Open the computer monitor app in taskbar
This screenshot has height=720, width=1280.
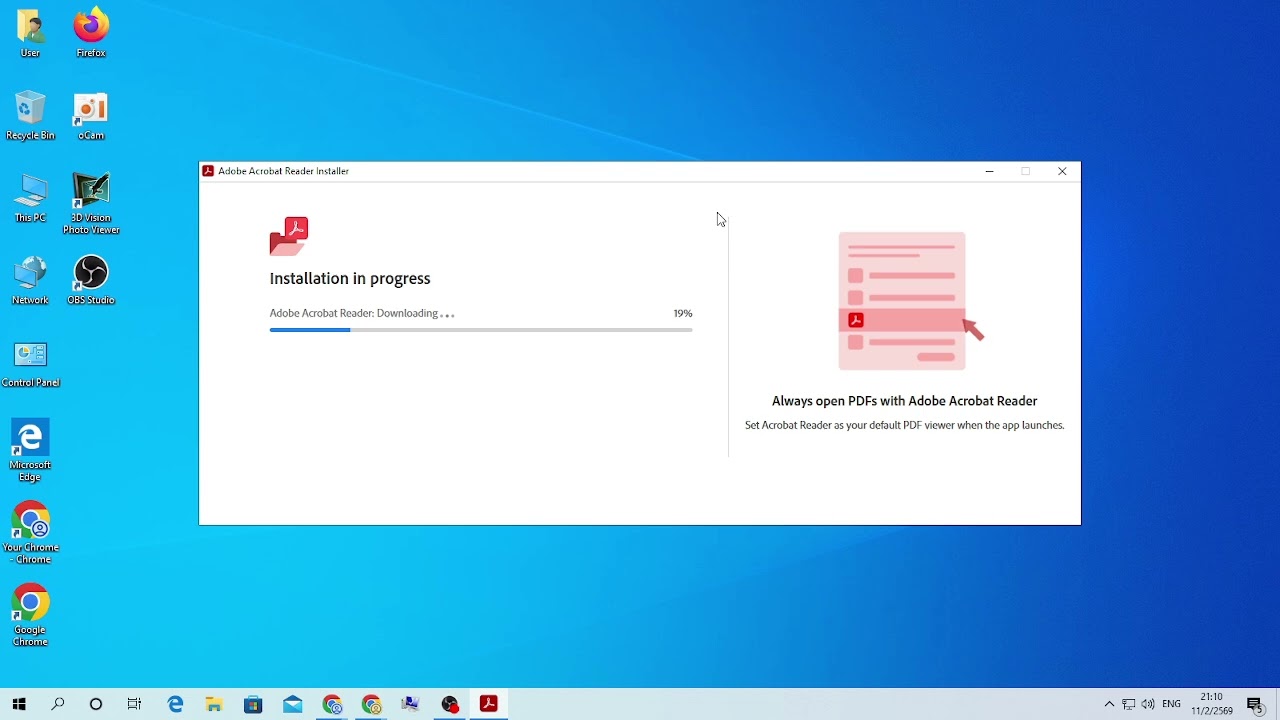pos(410,704)
